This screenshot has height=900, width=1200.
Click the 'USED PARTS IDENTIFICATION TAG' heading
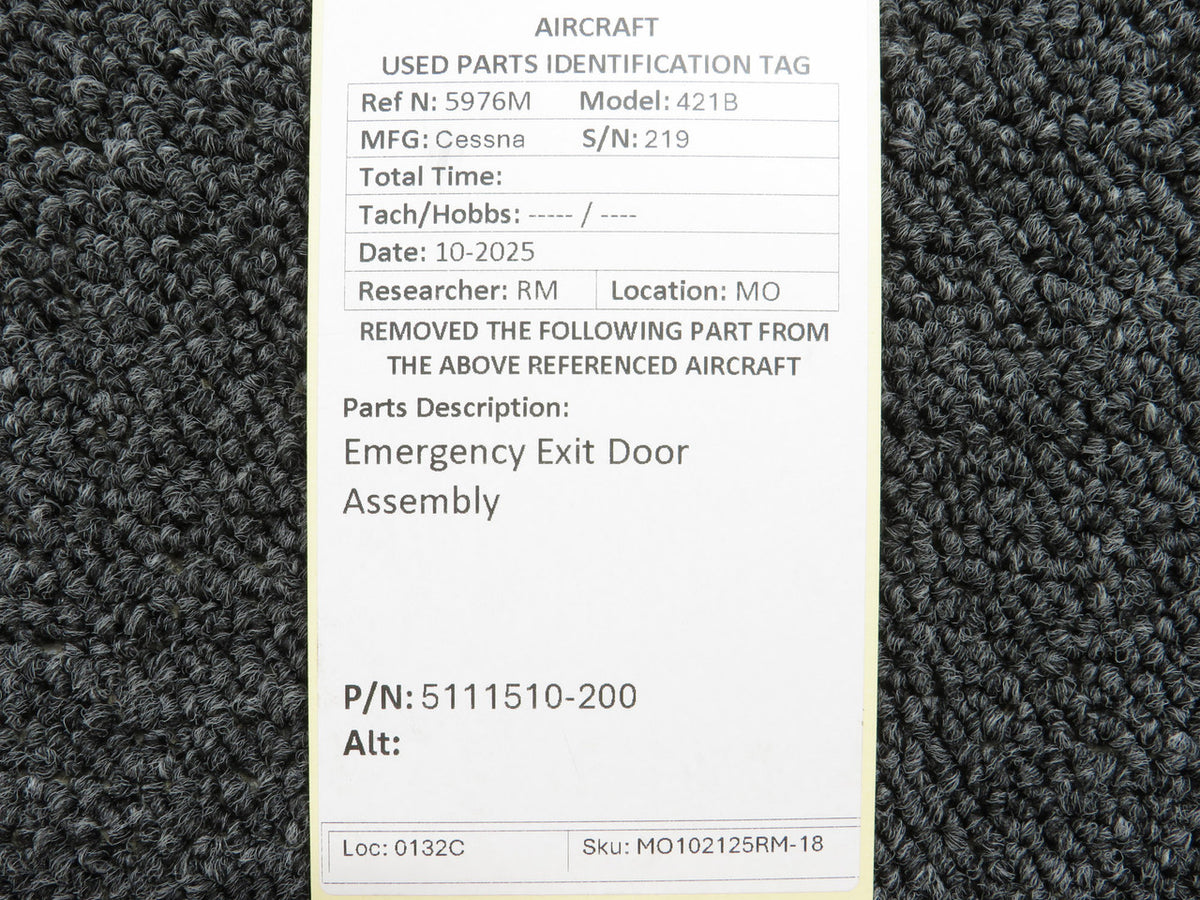pos(597,65)
